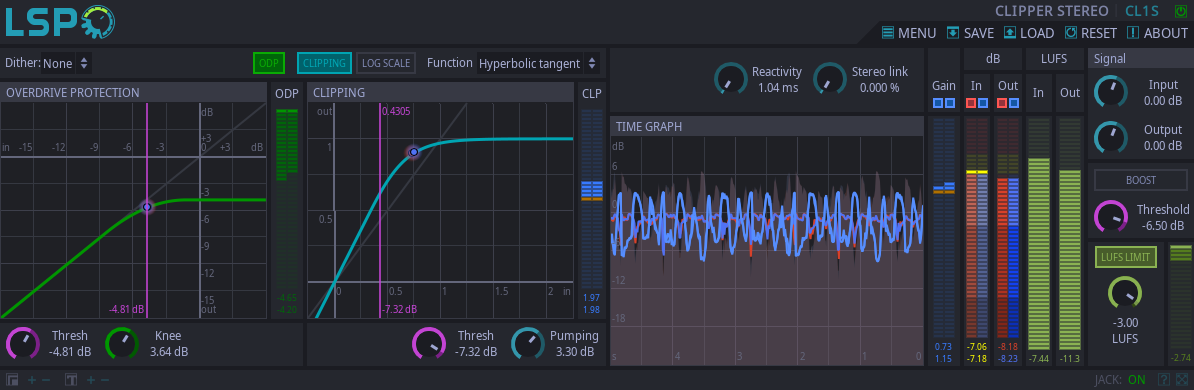Click the green Knee knob
The height and width of the screenshot is (390, 1194).
click(x=121, y=344)
